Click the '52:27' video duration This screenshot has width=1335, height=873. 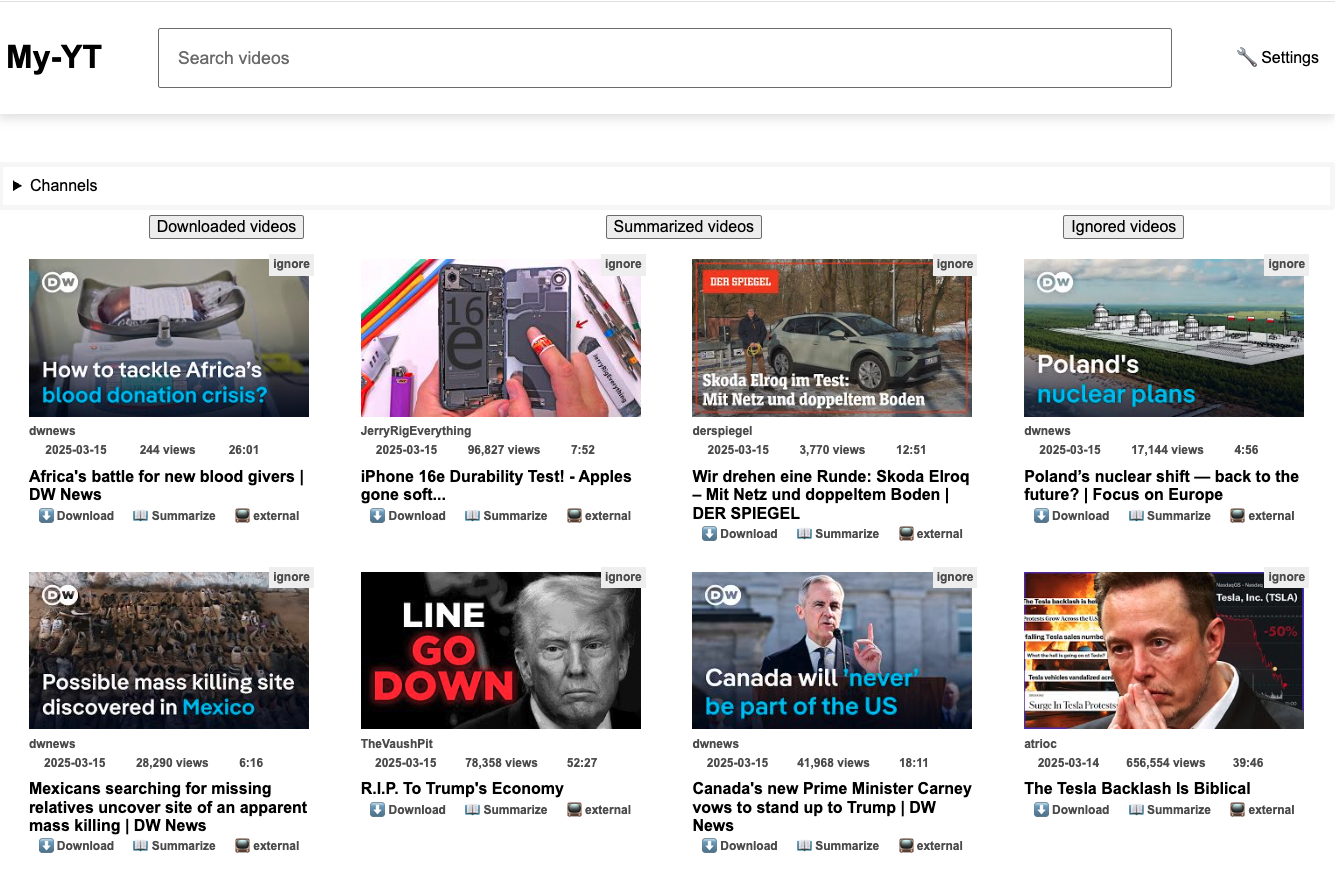pyautogui.click(x=581, y=763)
